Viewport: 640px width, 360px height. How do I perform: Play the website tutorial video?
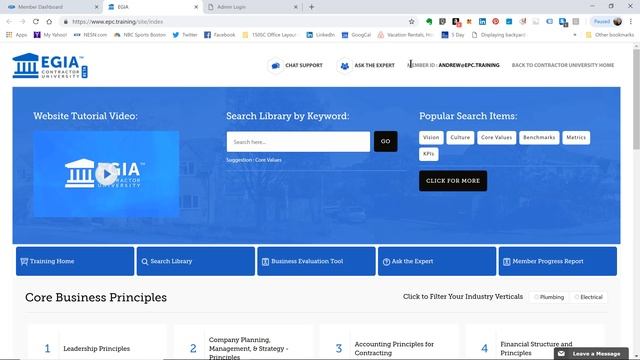coord(106,174)
